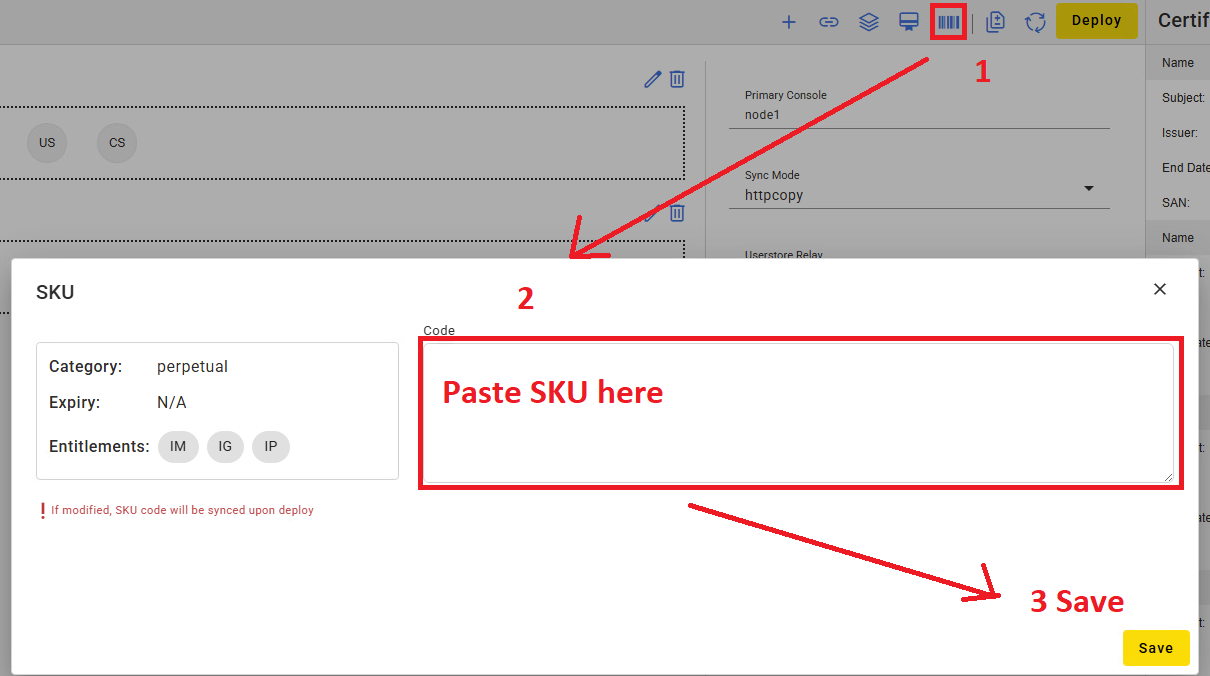Click the End Date label in certificate panel
The height and width of the screenshot is (676, 1210).
click(1186, 168)
